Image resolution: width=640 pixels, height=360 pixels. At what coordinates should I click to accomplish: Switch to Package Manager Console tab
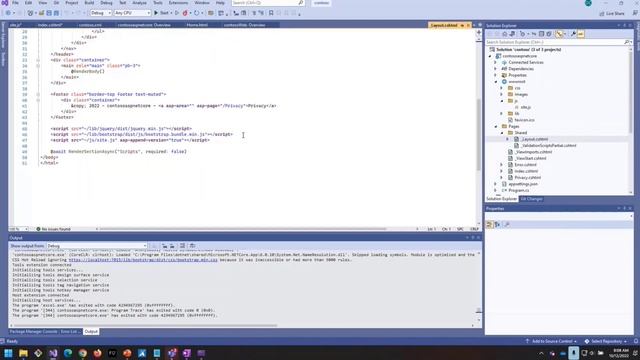point(33,331)
